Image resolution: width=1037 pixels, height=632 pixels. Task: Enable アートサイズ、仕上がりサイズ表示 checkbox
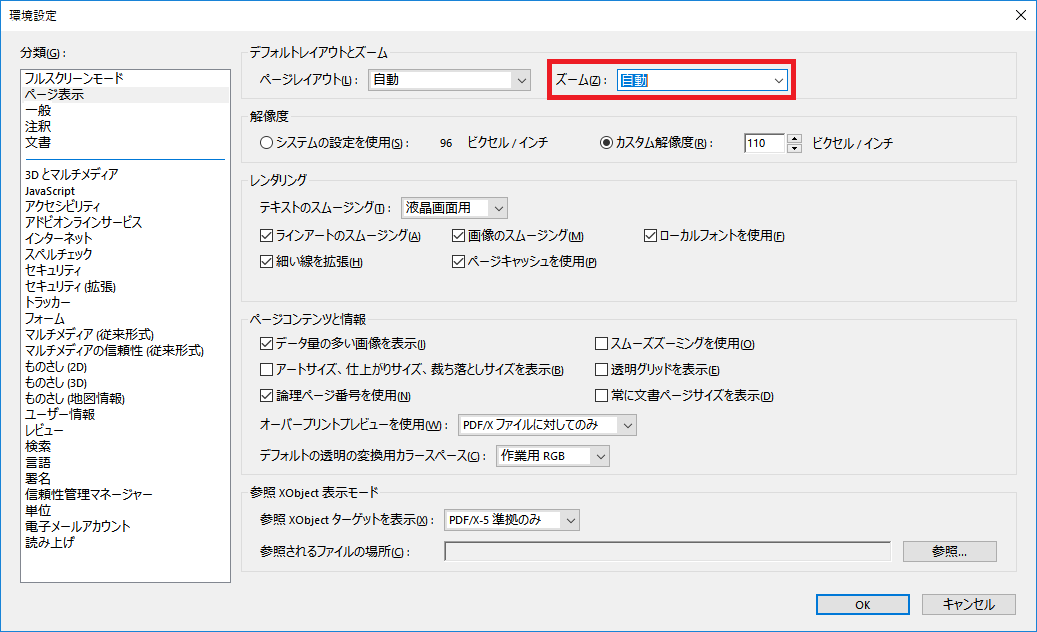(267, 370)
